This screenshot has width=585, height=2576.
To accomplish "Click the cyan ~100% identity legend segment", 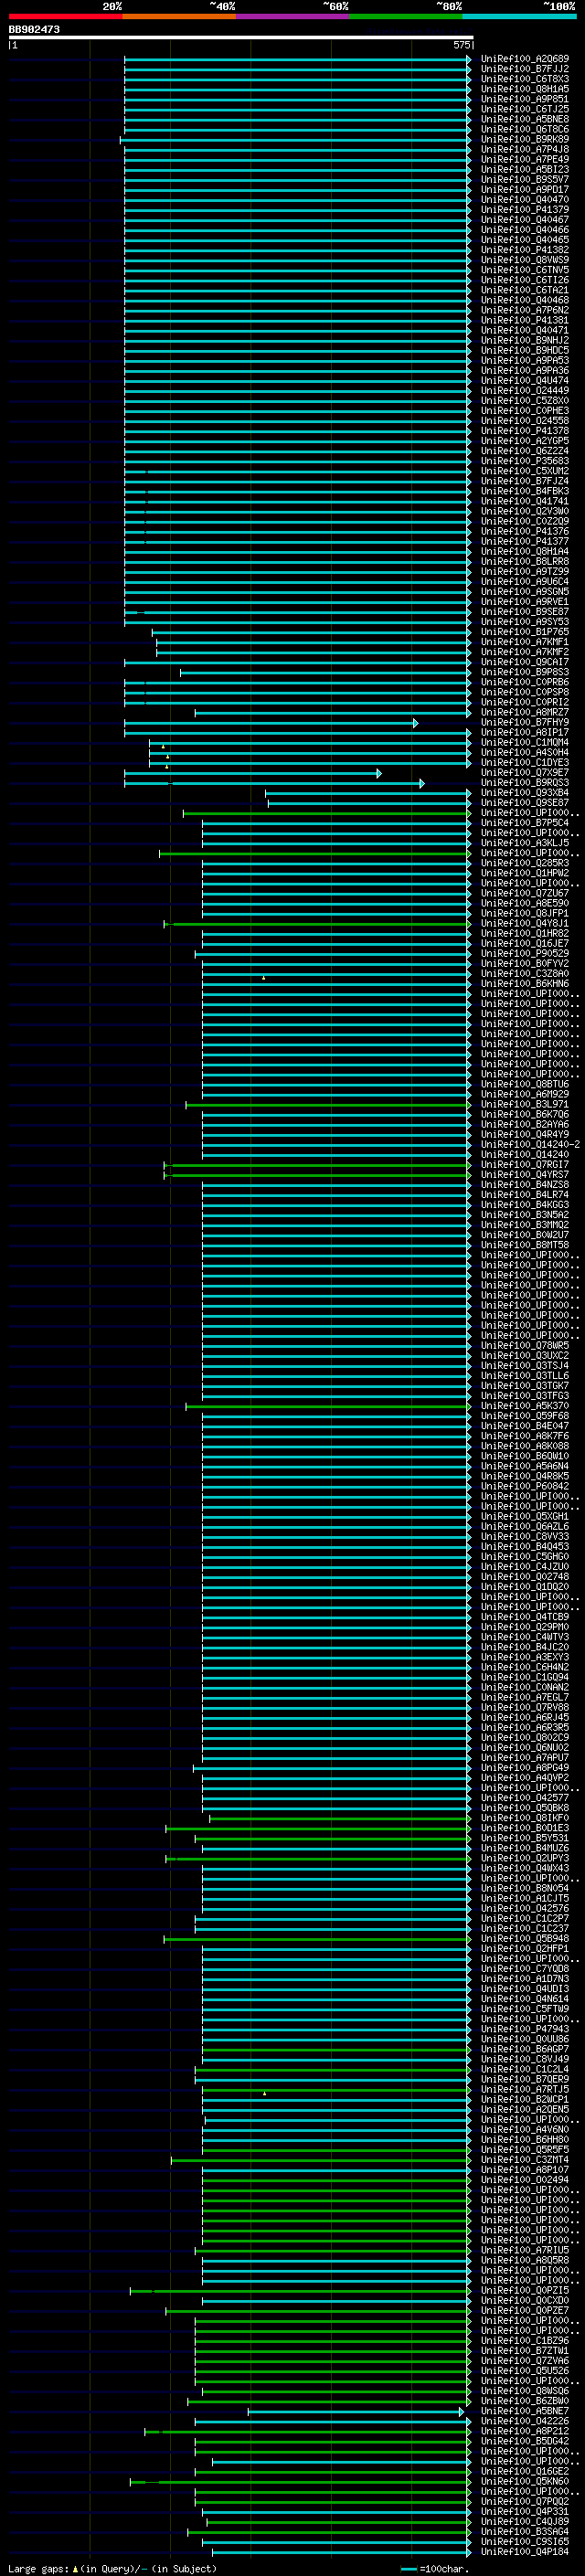I will tap(519, 16).
